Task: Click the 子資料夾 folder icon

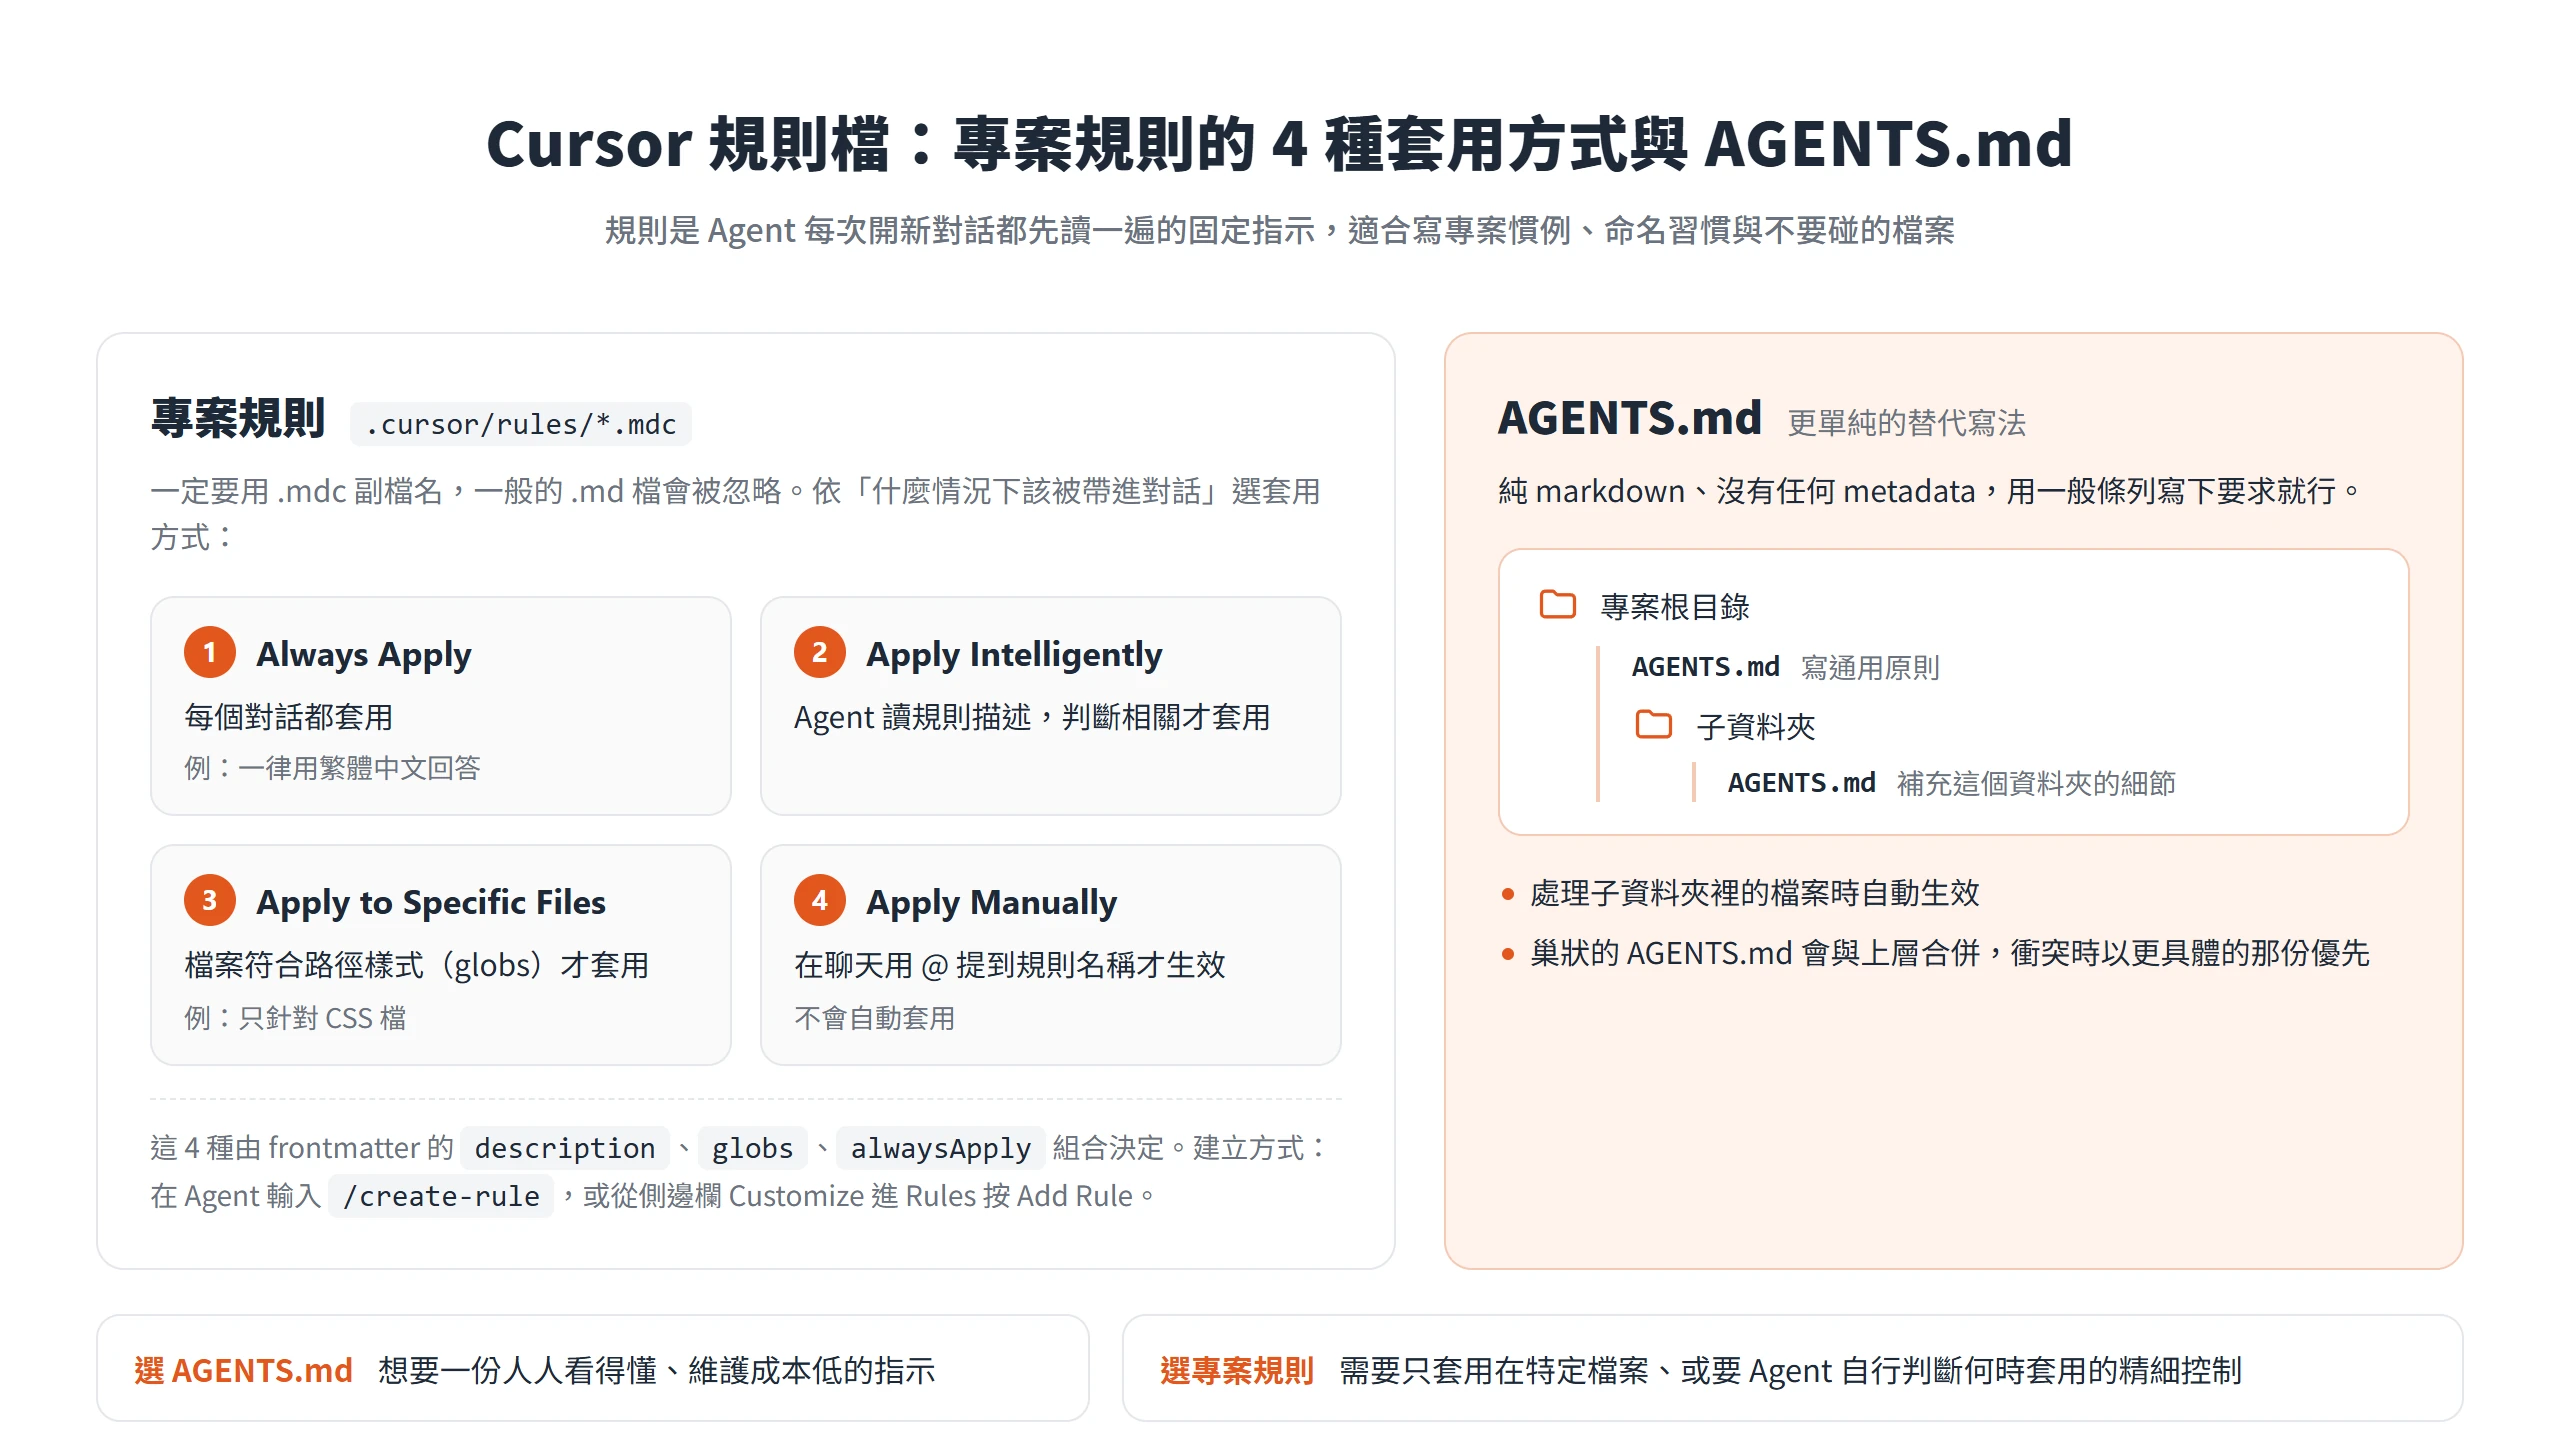Action: point(1653,724)
